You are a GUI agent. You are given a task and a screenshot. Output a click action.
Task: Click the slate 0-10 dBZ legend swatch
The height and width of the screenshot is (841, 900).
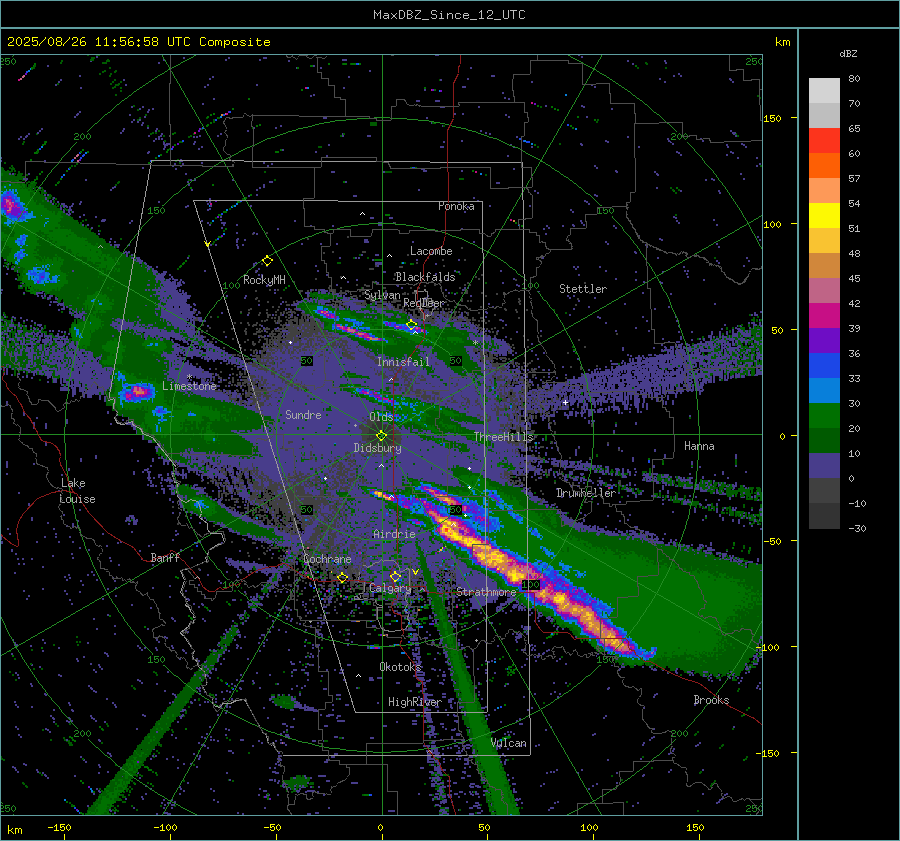tap(824, 466)
